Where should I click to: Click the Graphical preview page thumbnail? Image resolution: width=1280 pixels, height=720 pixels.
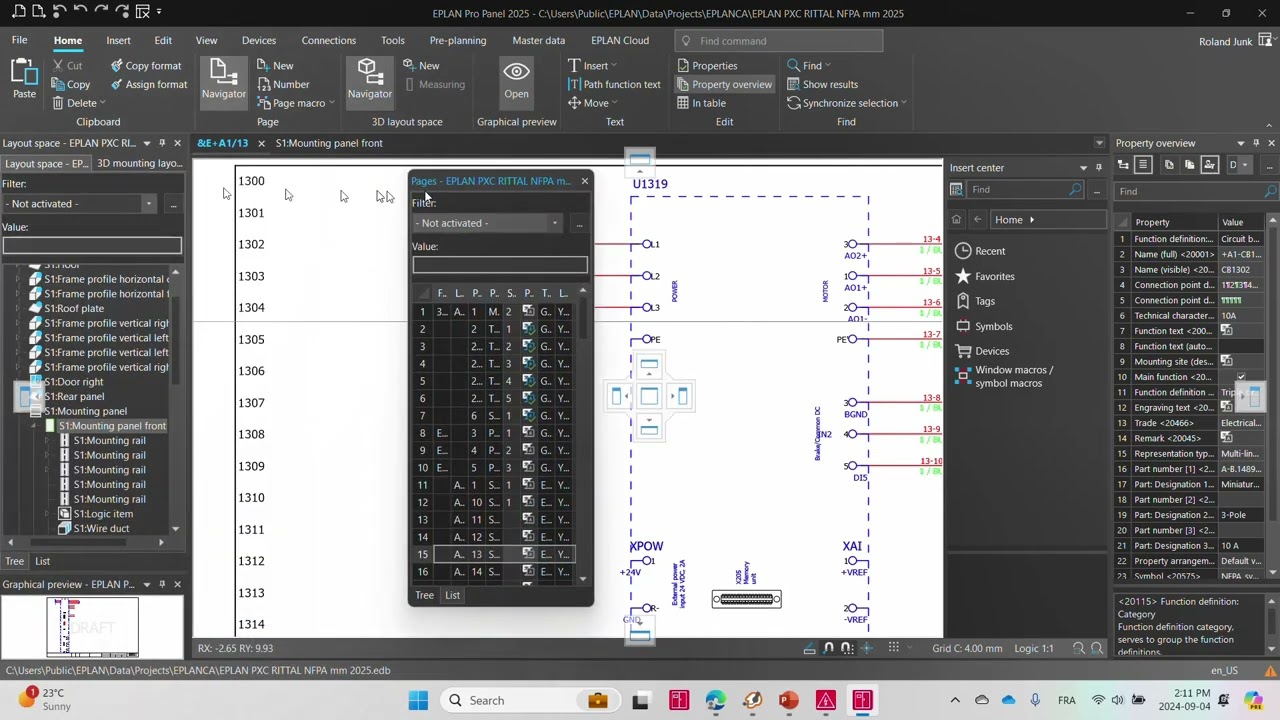pyautogui.click(x=92, y=626)
